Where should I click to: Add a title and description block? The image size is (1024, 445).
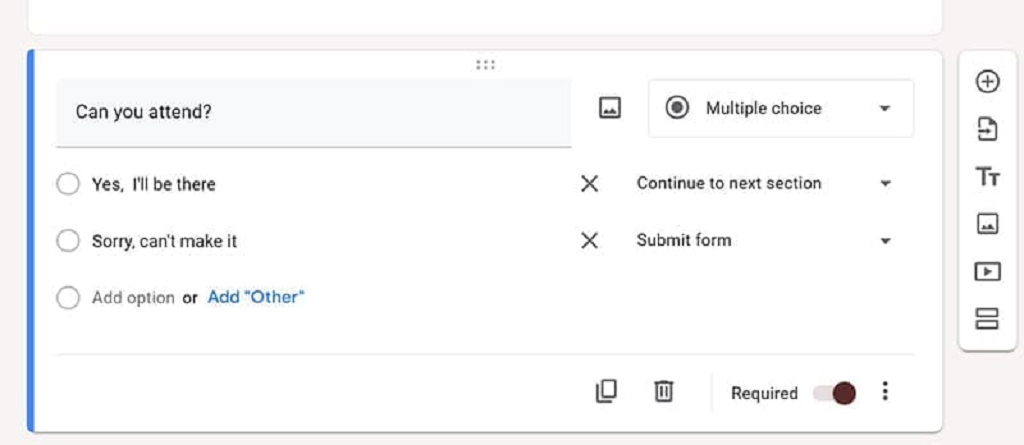(988, 177)
